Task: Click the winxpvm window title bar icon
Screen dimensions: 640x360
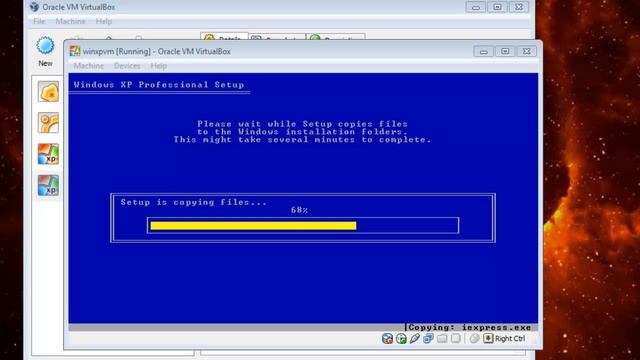Action: (x=75, y=51)
